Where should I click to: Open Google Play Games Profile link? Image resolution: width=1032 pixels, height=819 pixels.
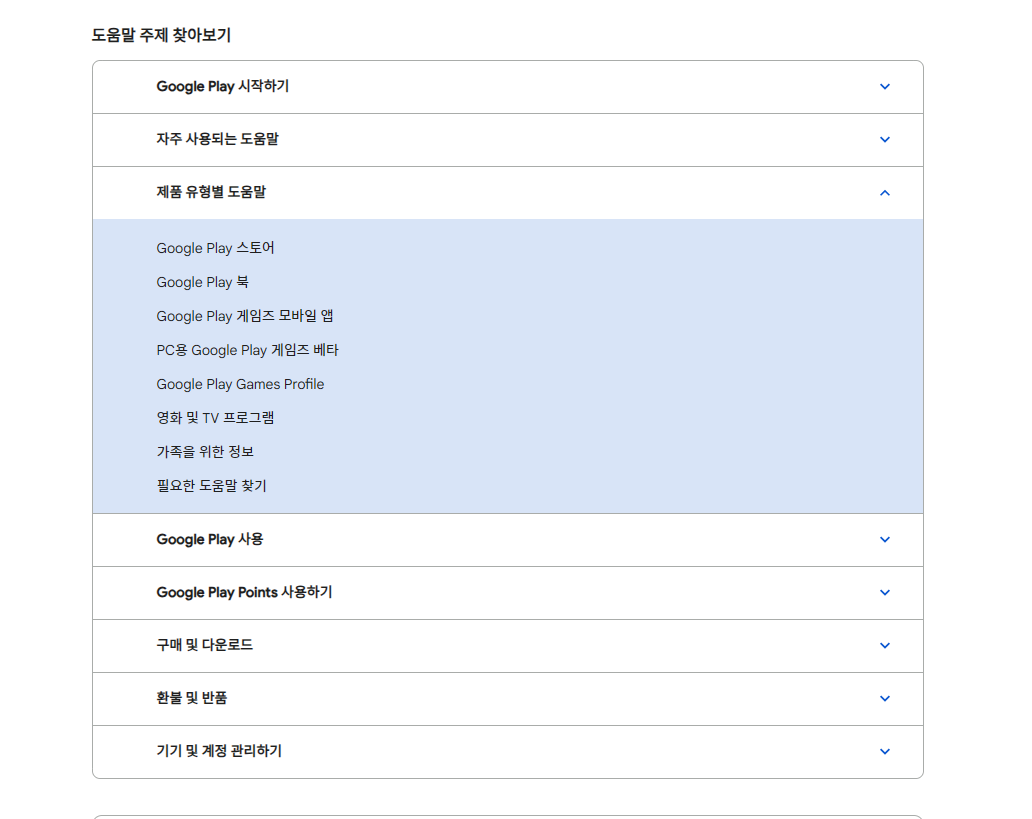[240, 384]
